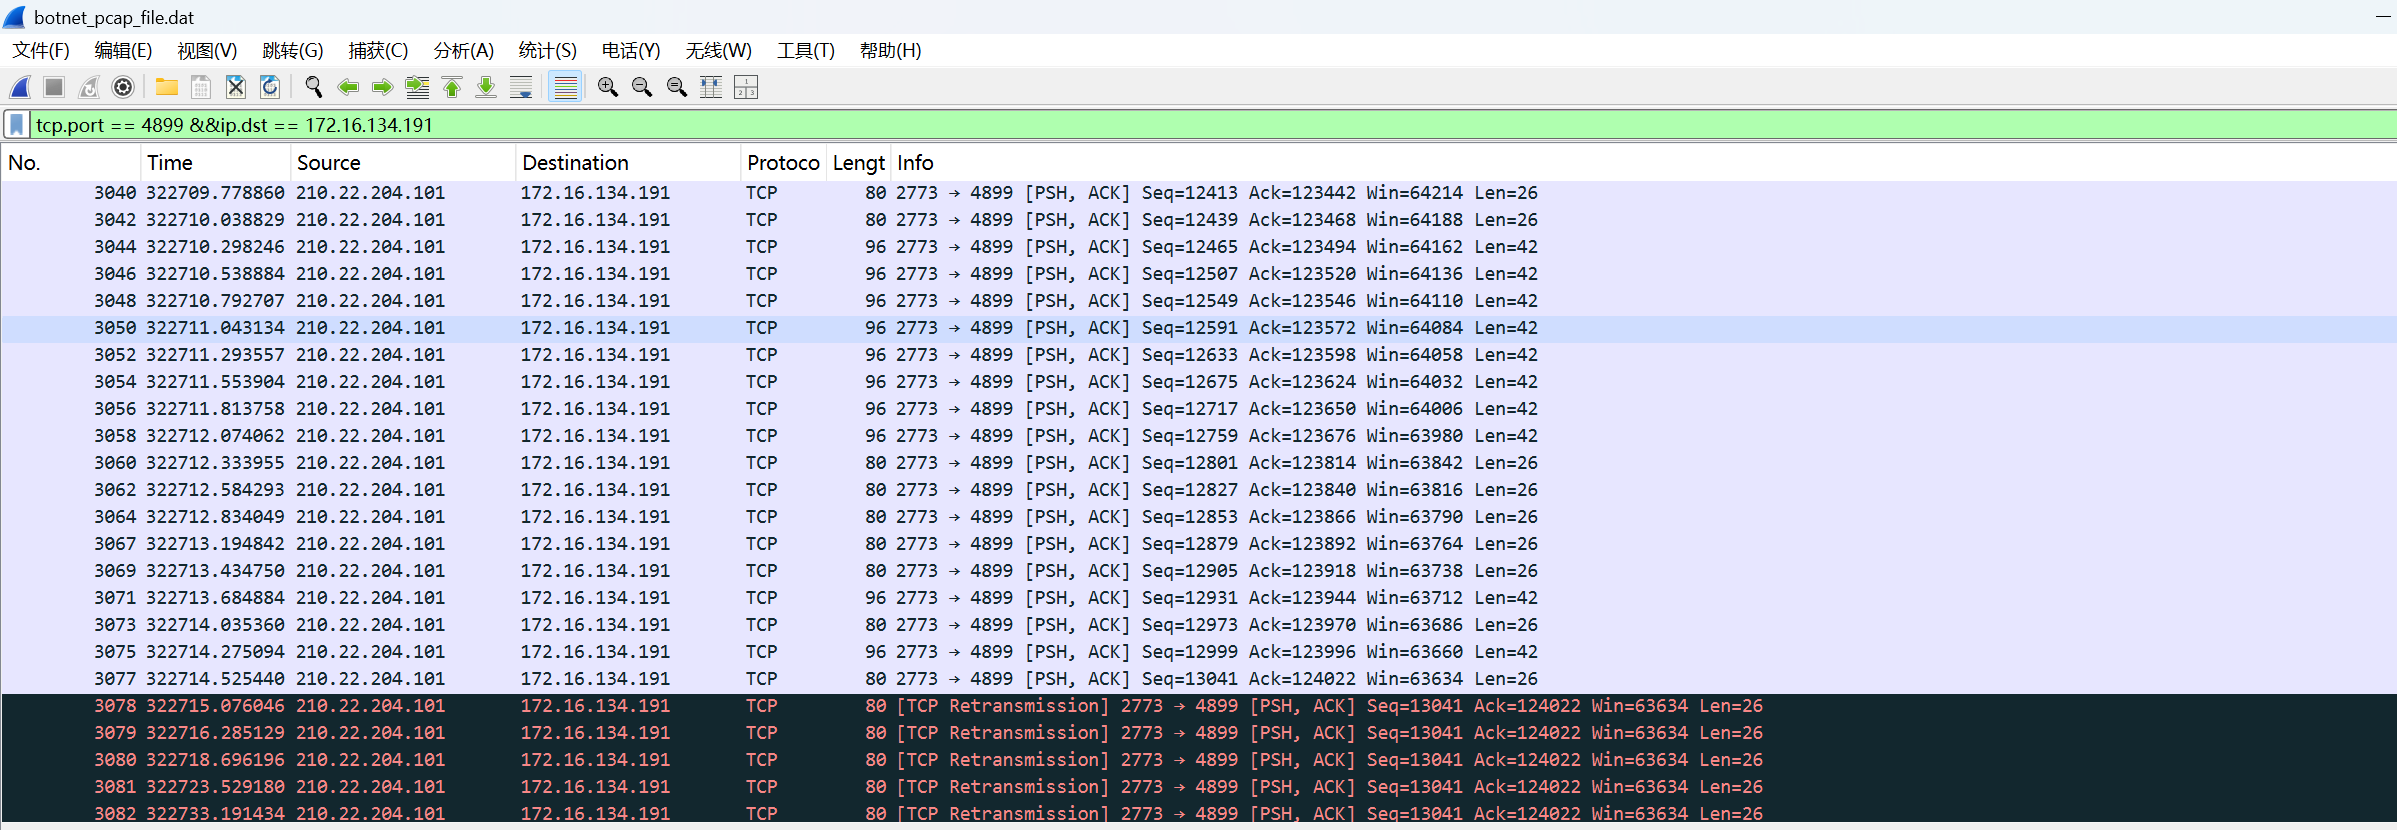Go to the next packet with the right arrow
The width and height of the screenshot is (2397, 830).
point(382,87)
